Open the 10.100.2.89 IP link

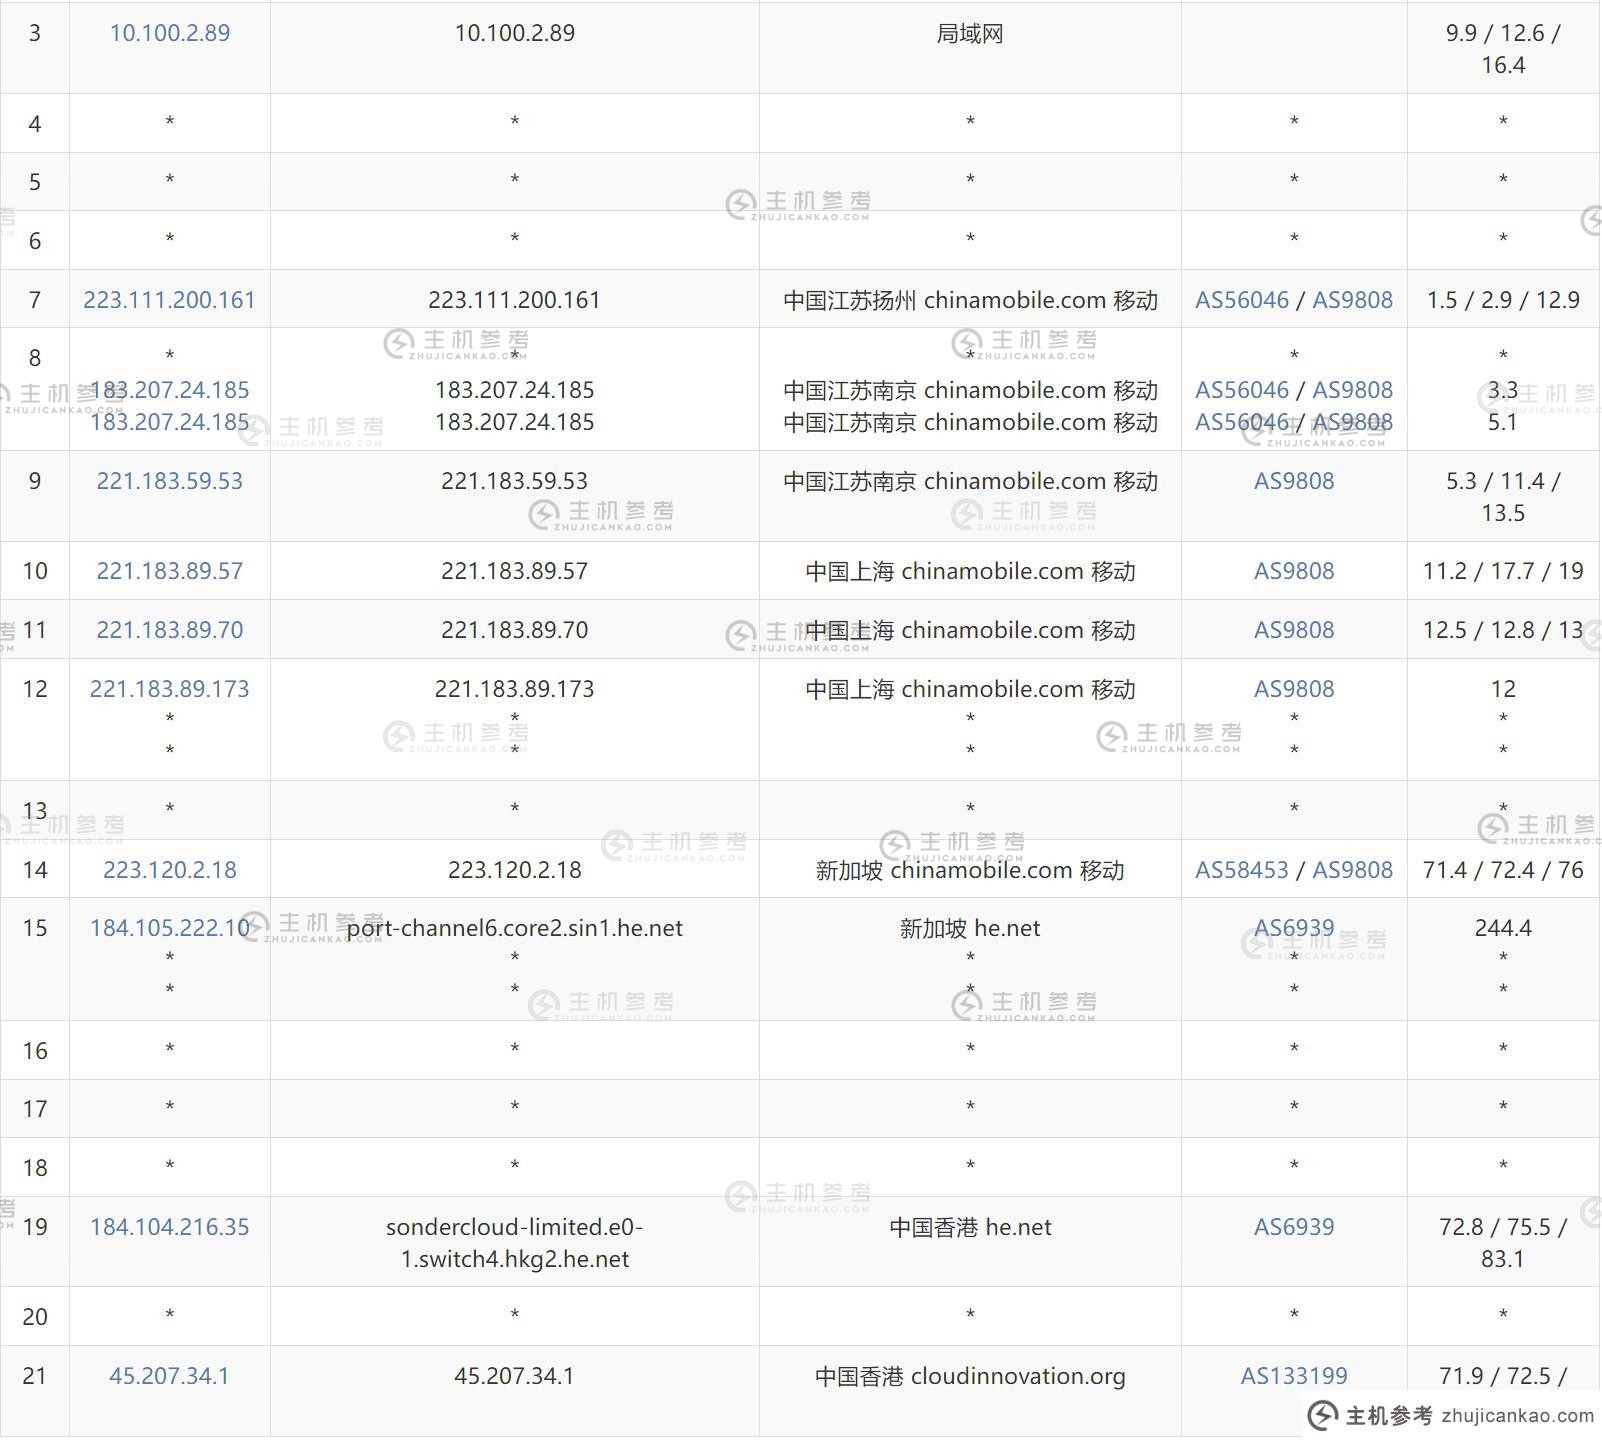pos(169,33)
